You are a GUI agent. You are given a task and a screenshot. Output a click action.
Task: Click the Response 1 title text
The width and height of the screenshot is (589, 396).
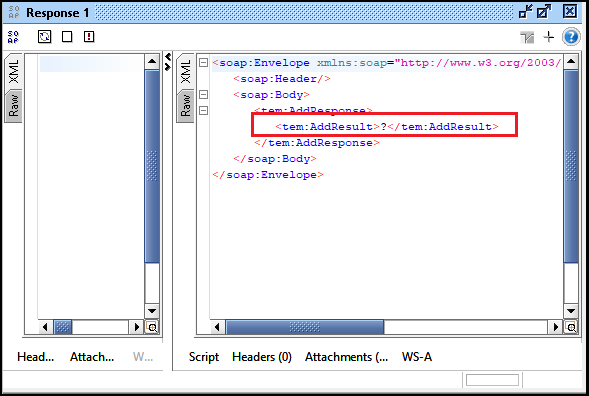57,13
